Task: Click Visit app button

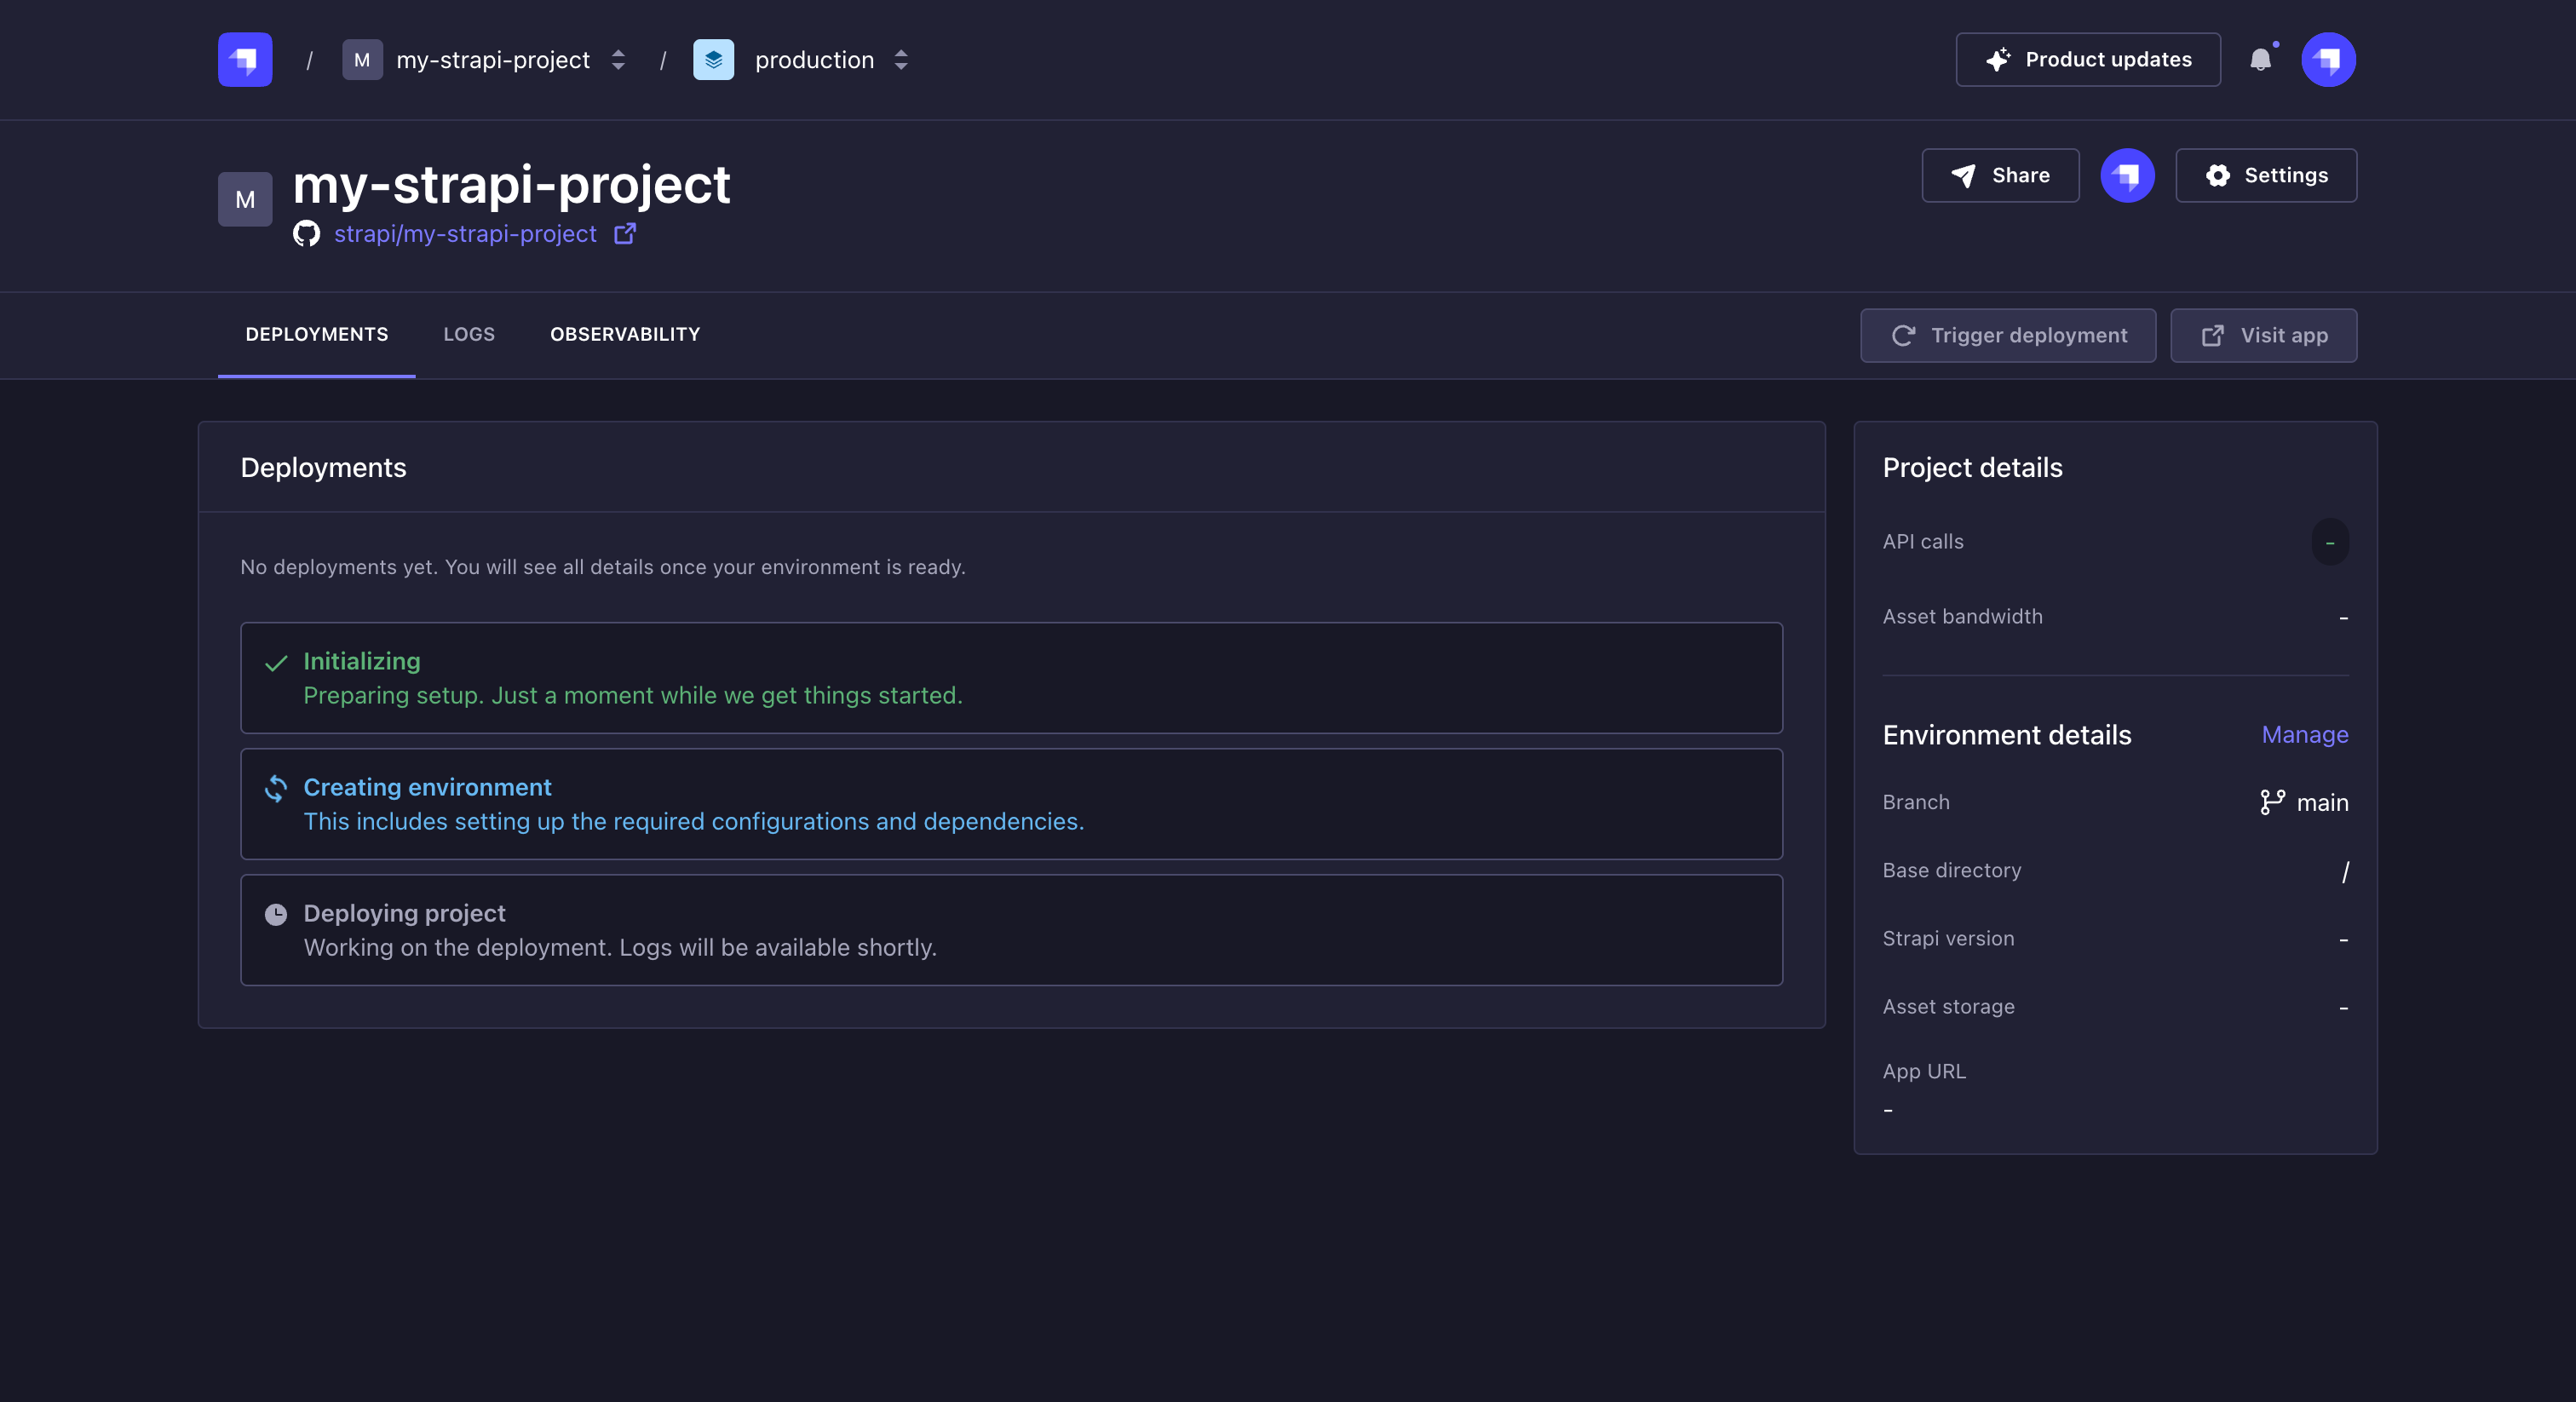Action: [2264, 335]
